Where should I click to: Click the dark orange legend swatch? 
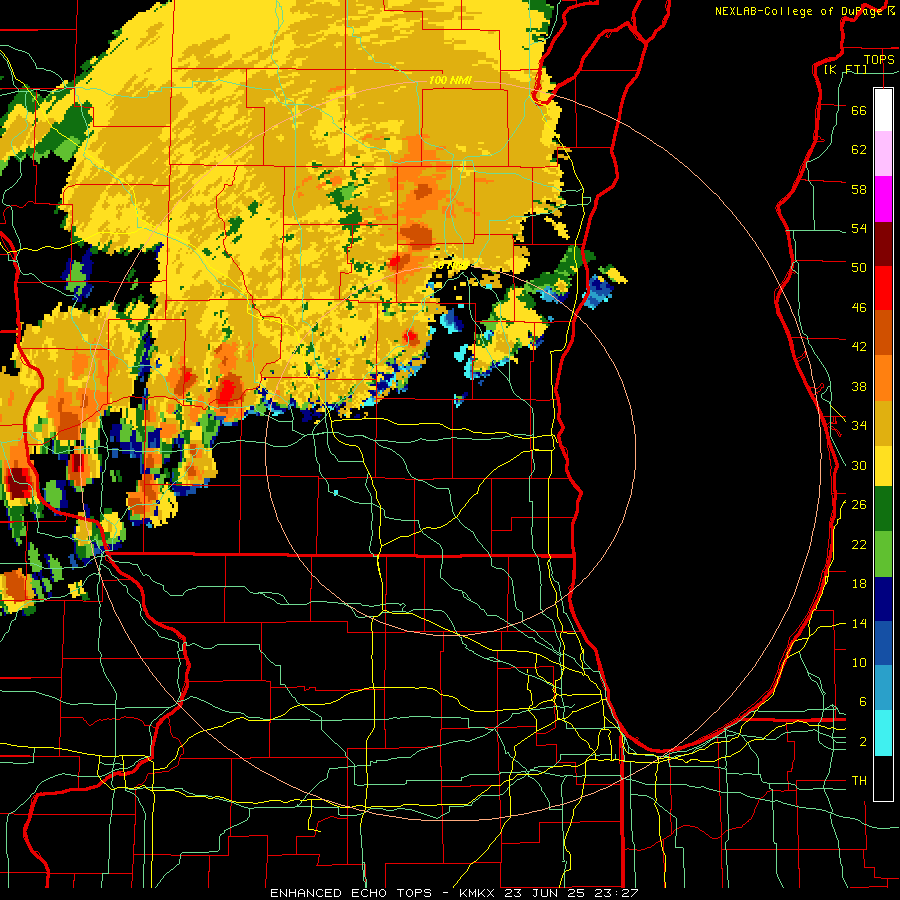[883, 332]
